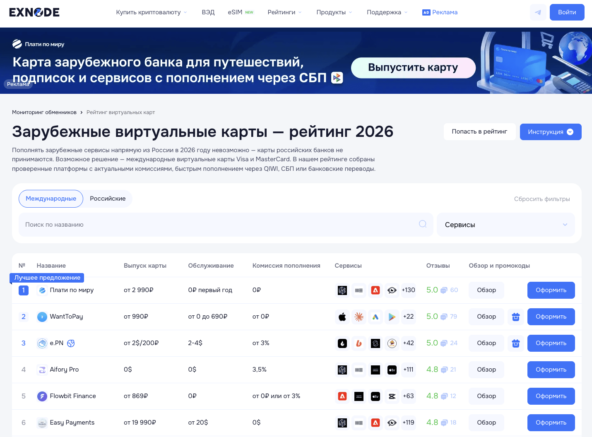Expand the +111 more services in Aifory Pro row

[408, 369]
